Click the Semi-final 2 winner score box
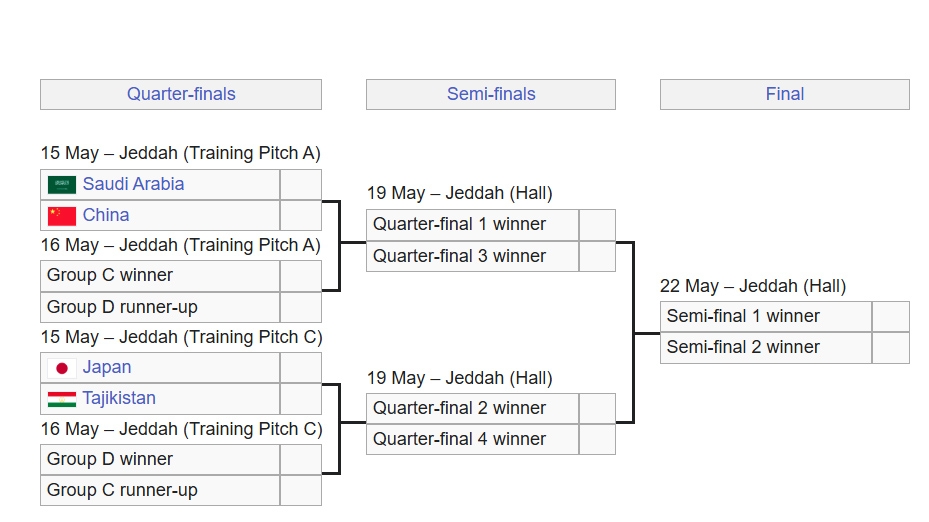This screenshot has width=929, height=522. [x=890, y=348]
